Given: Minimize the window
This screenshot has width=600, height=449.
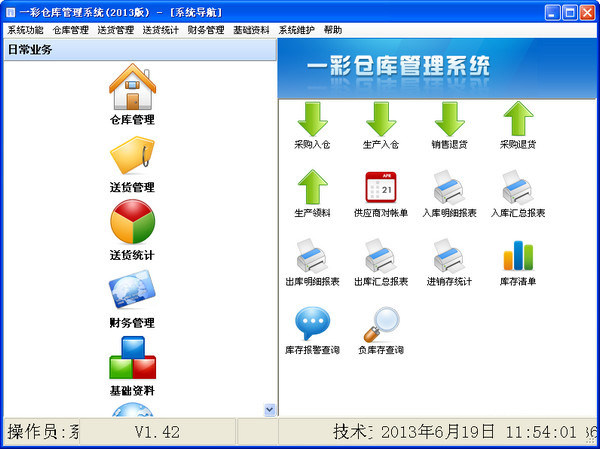Looking at the screenshot, I should click(552, 13).
